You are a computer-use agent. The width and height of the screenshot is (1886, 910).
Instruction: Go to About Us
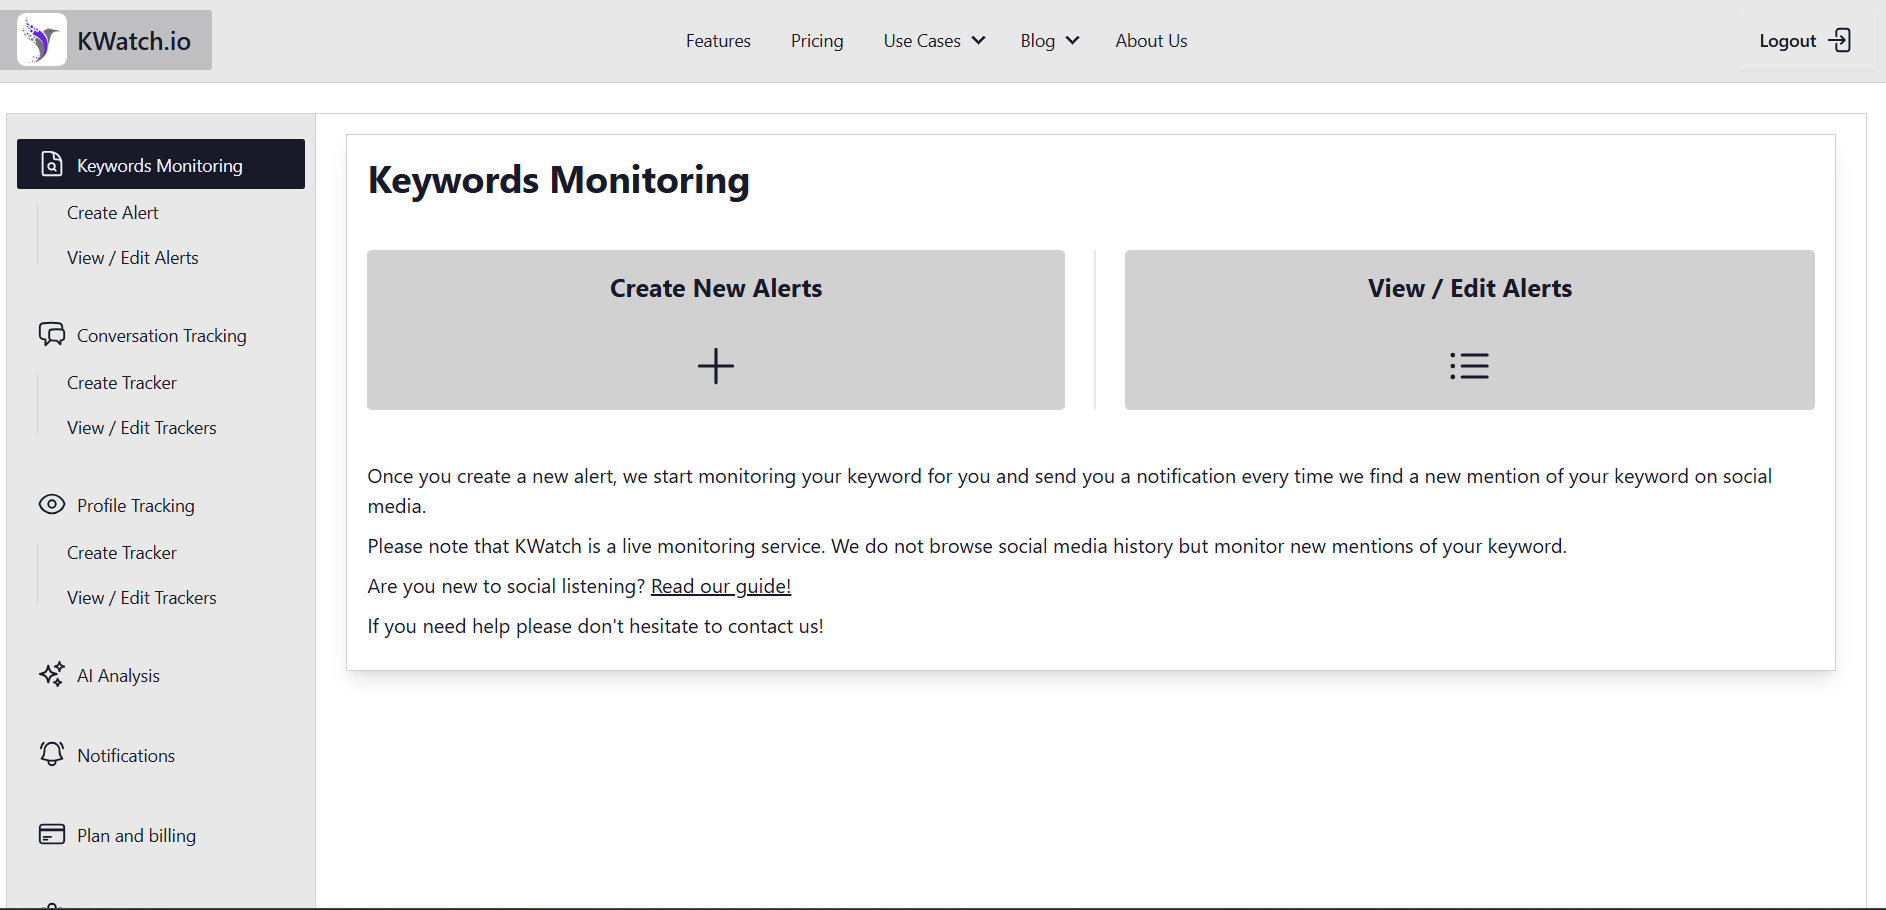pos(1152,41)
